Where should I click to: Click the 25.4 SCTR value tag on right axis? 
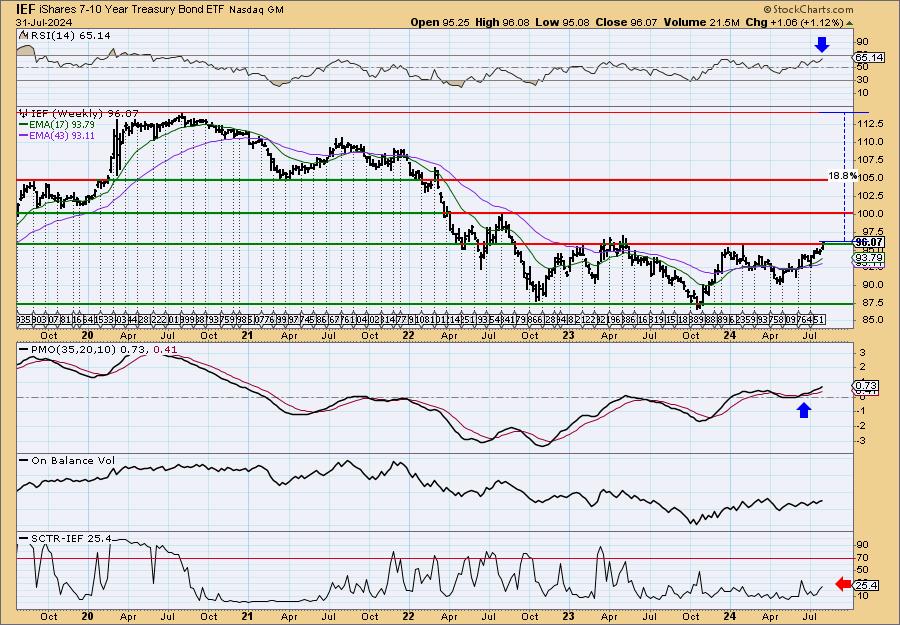(867, 585)
